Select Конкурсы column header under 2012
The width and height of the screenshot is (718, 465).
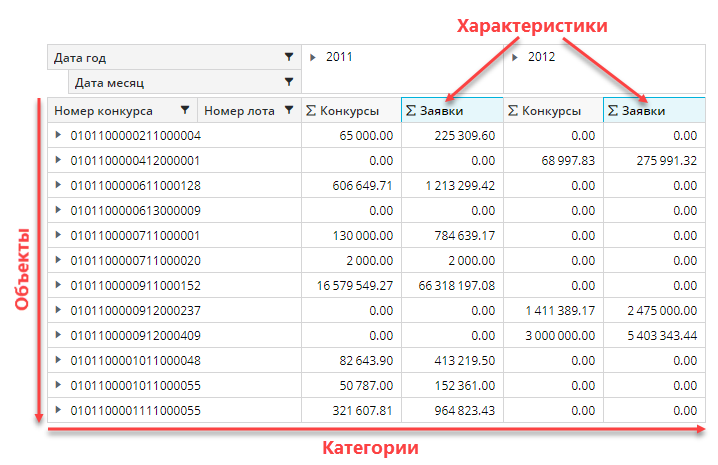[552, 110]
